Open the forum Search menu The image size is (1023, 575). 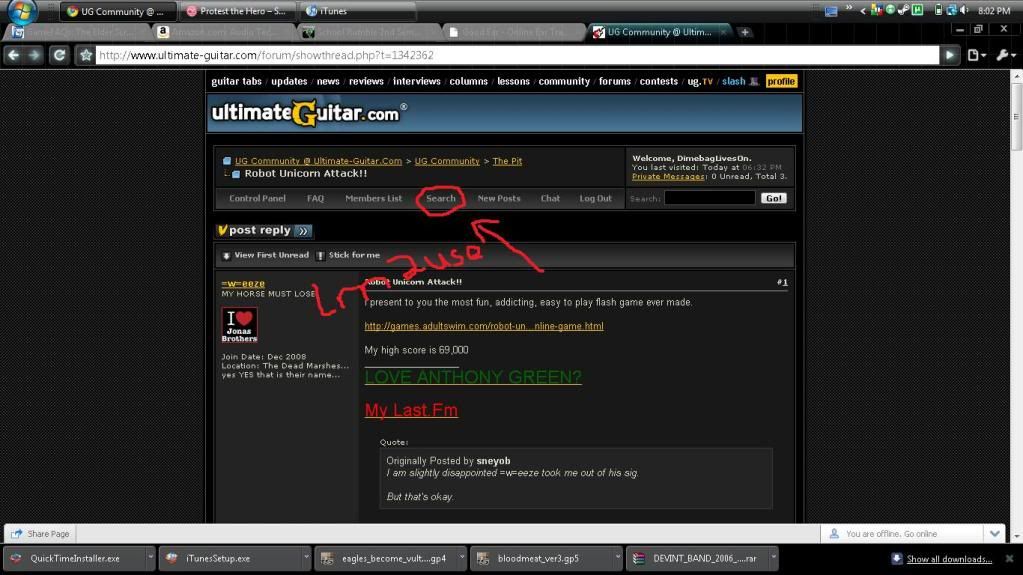[x=440, y=198]
